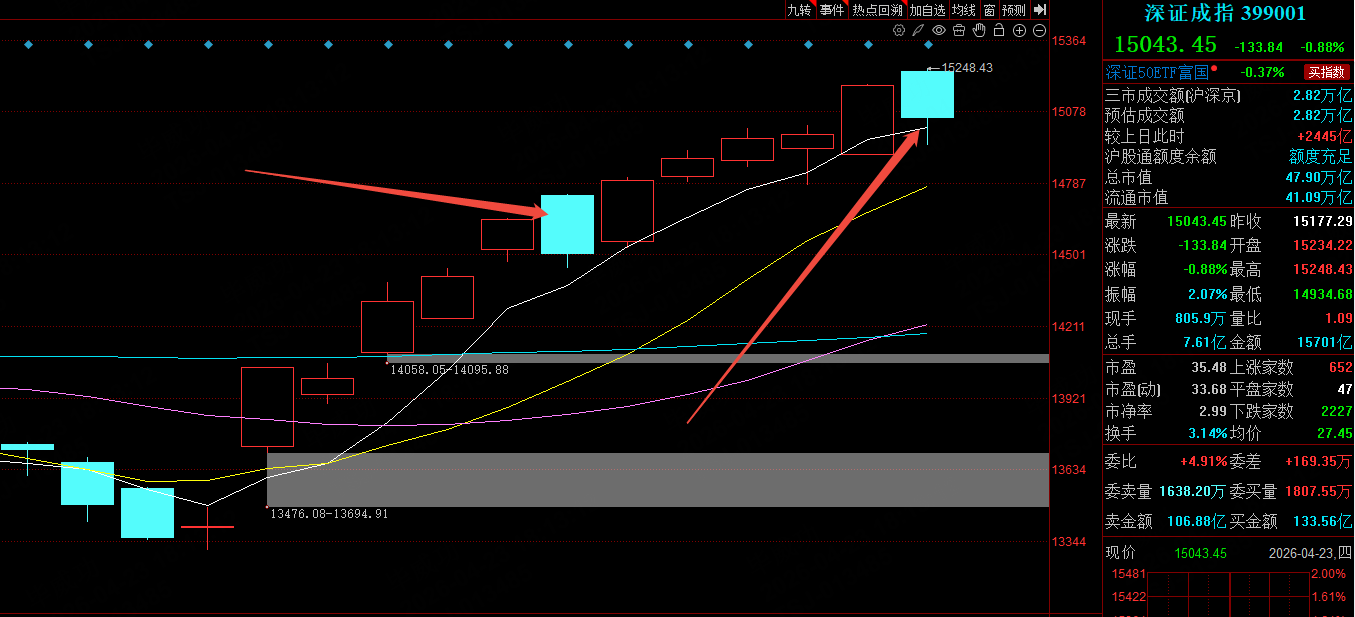Click the 三市成交额(沪深京) label
This screenshot has height=617, width=1355.
pos(1173,96)
